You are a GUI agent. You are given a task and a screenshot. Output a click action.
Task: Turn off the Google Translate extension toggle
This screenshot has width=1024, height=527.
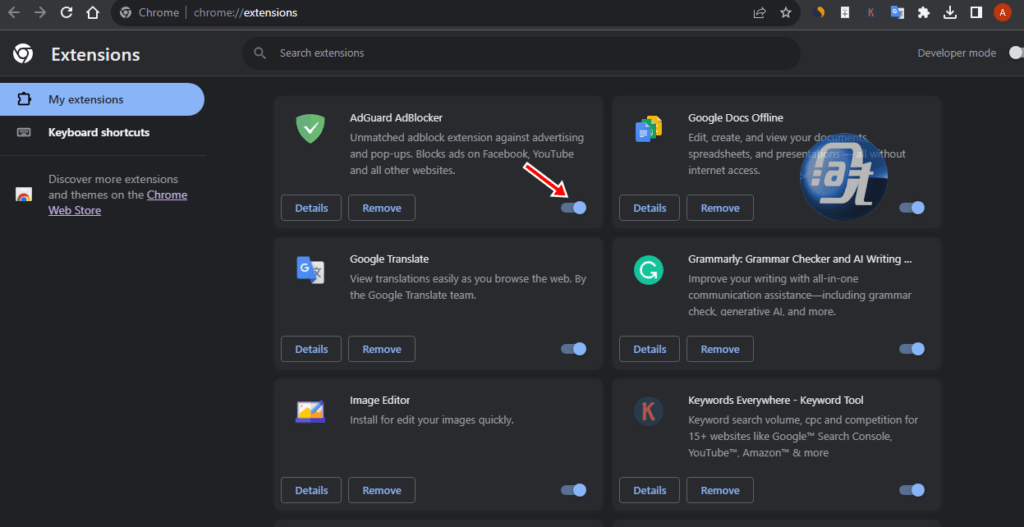tap(574, 349)
